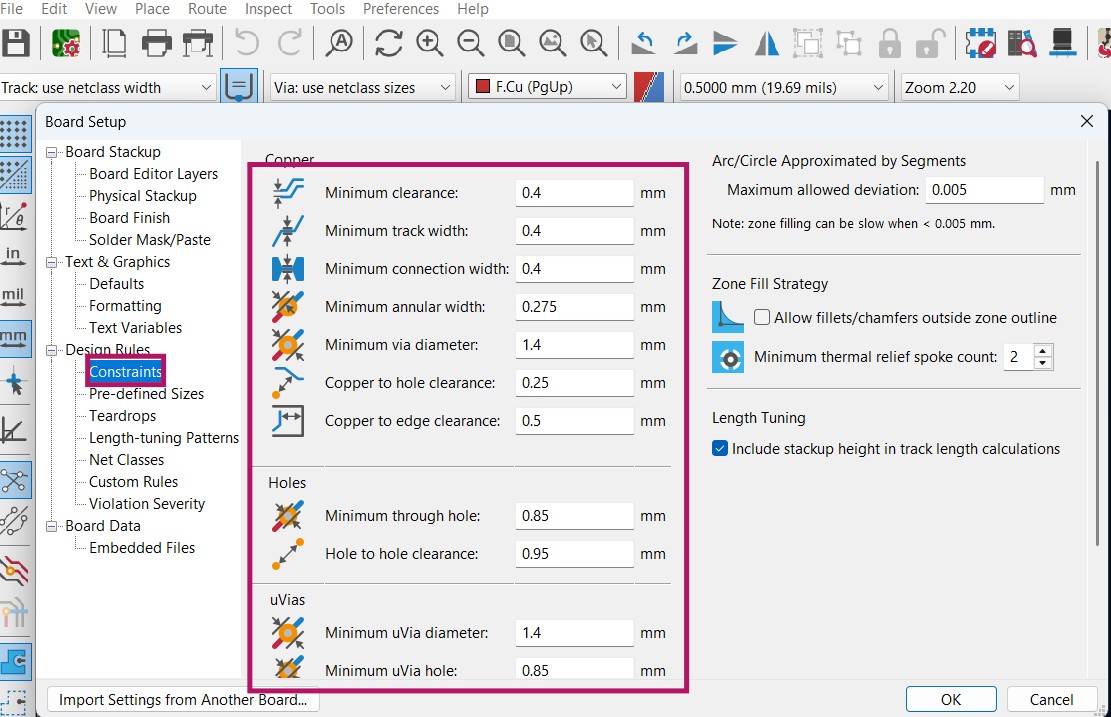This screenshot has width=1111, height=717.
Task: Select Custom Rules in tree
Action: click(133, 482)
